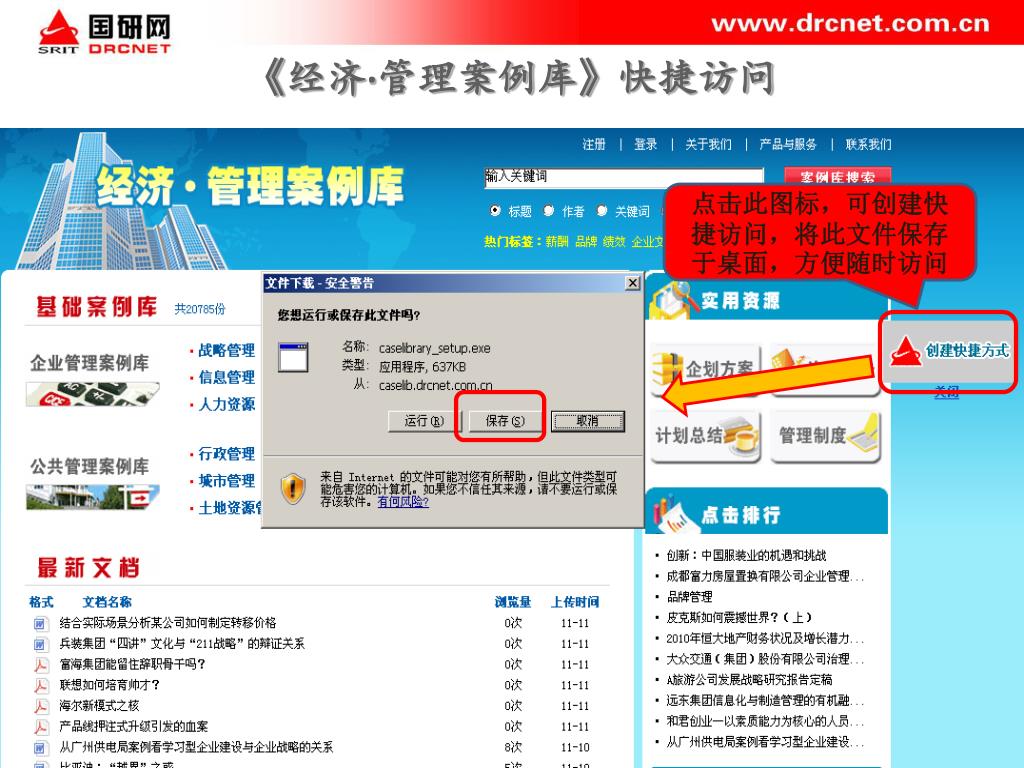Open the 注册 menu link
The width and height of the screenshot is (1024, 768).
point(594,144)
